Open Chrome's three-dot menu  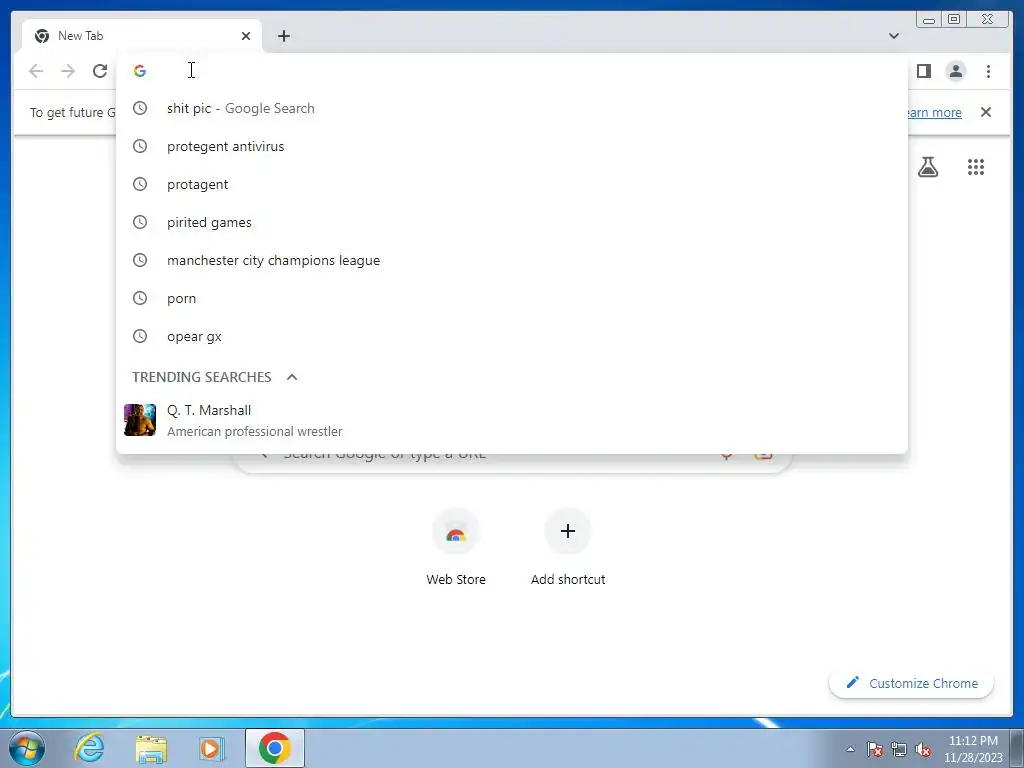988,71
